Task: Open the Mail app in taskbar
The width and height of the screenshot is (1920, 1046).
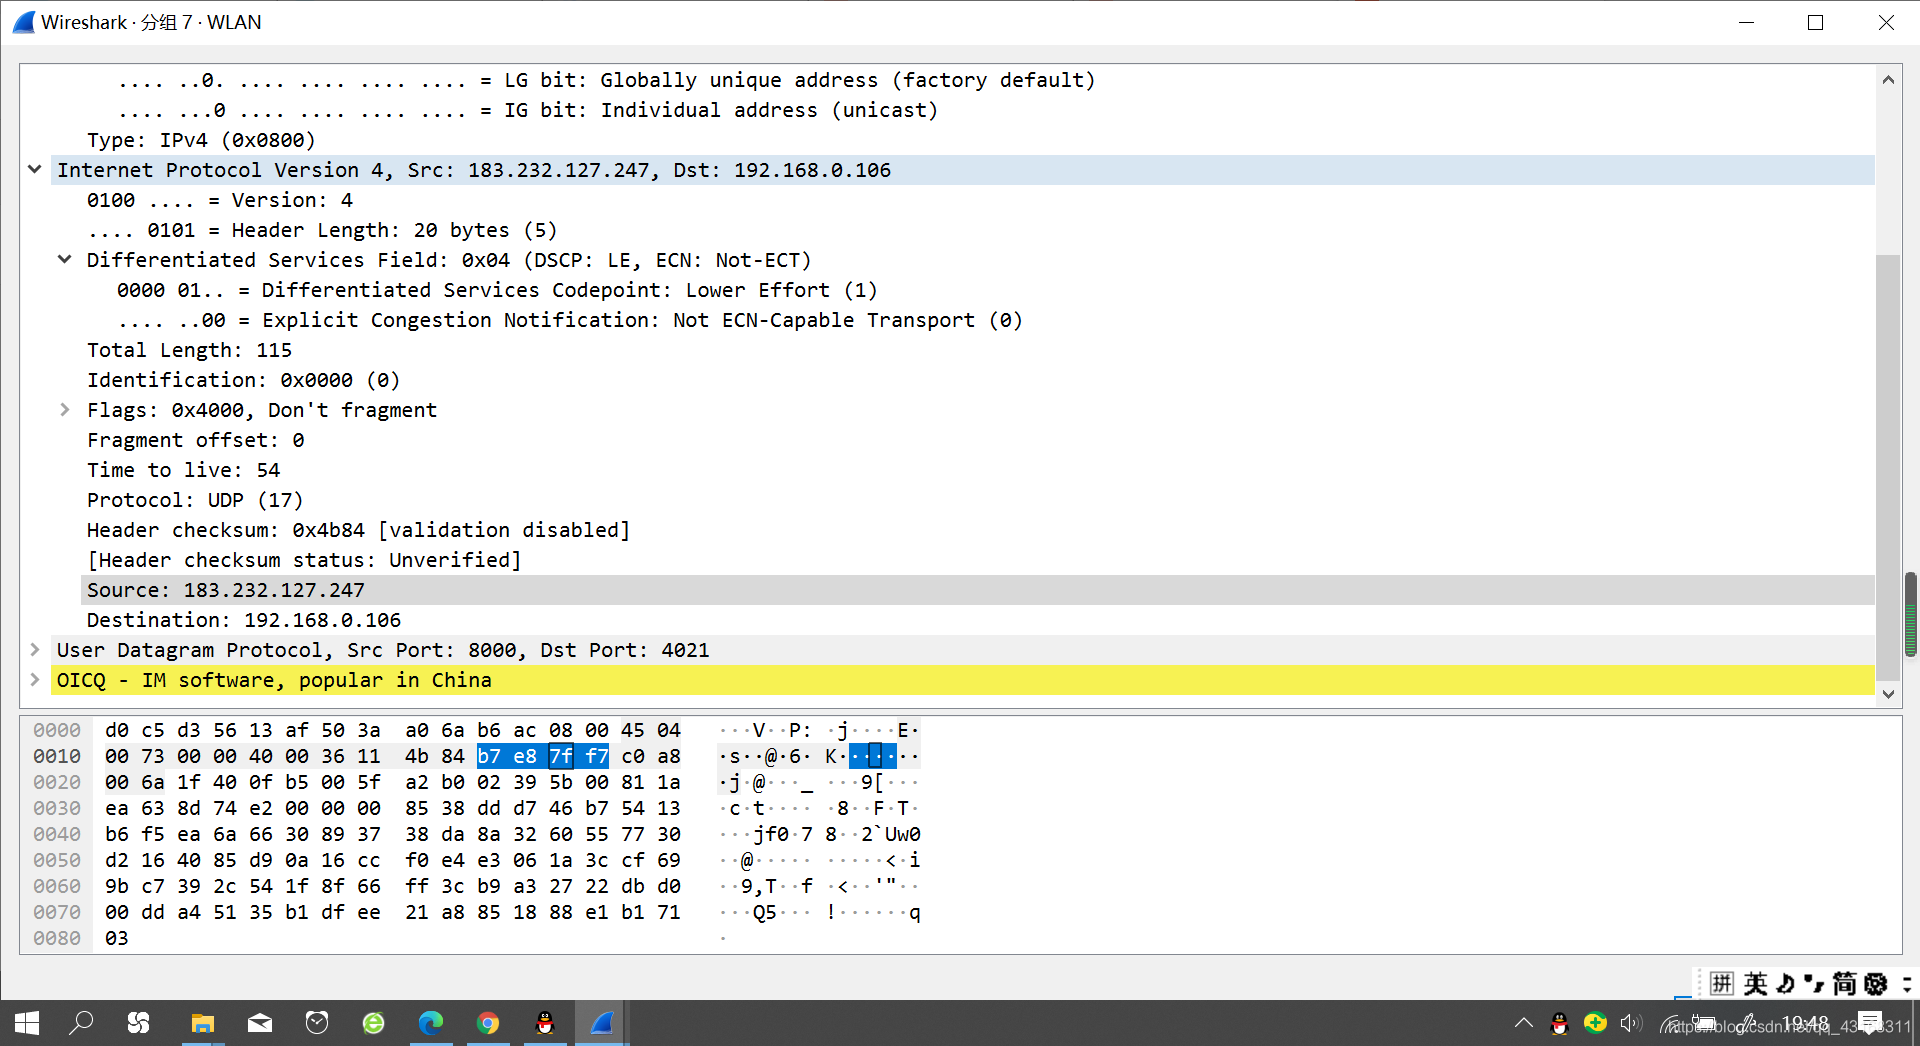Action: coord(260,1022)
